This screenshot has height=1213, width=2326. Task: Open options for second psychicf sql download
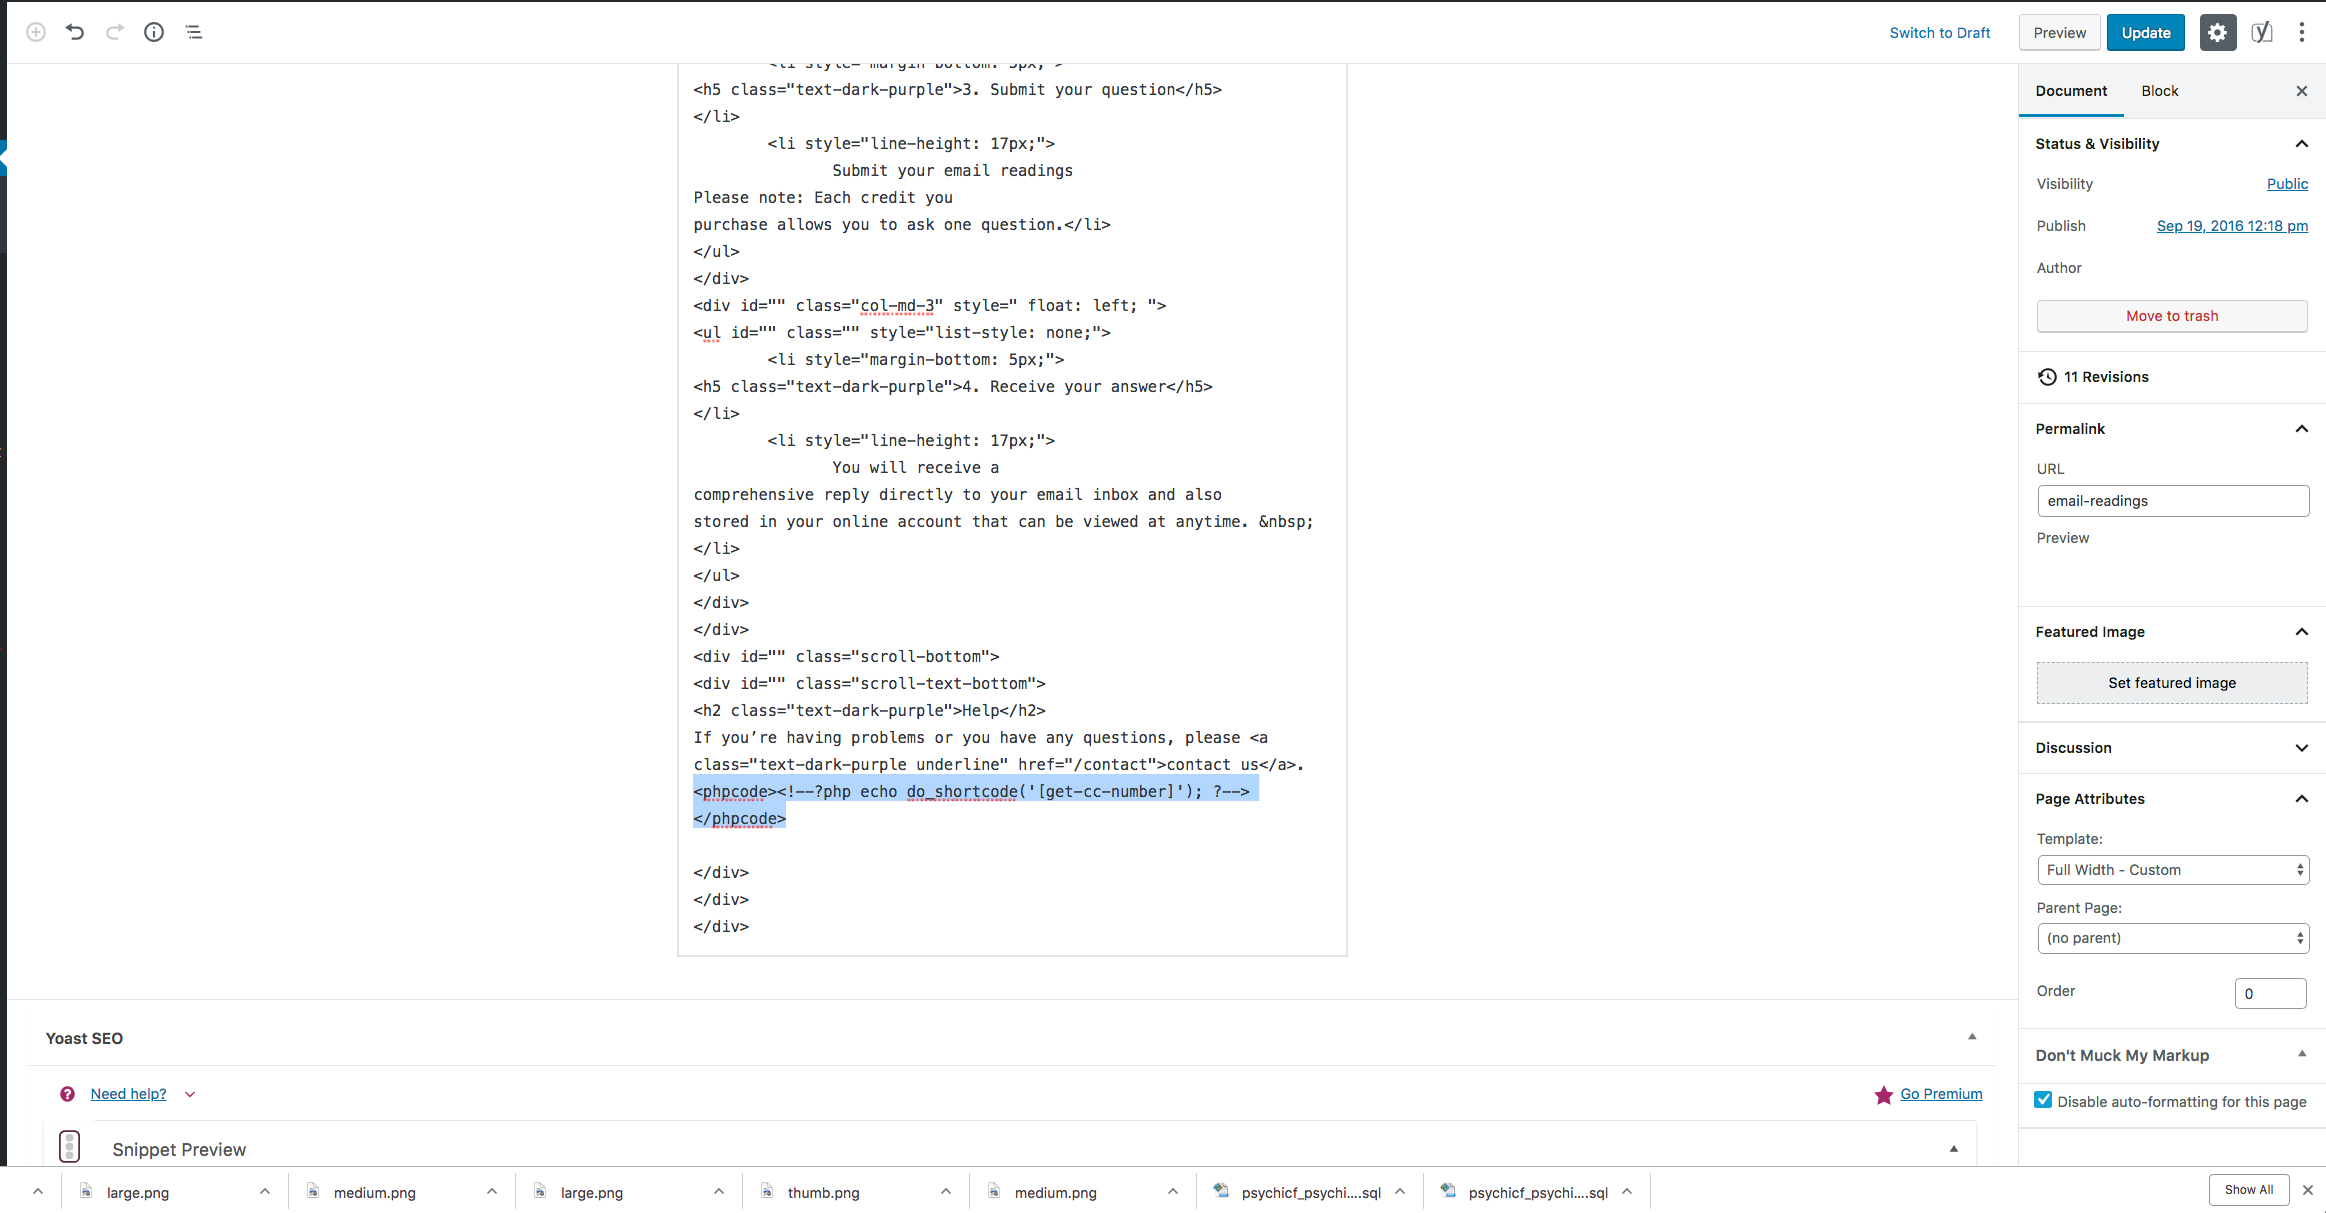[x=1627, y=1191]
